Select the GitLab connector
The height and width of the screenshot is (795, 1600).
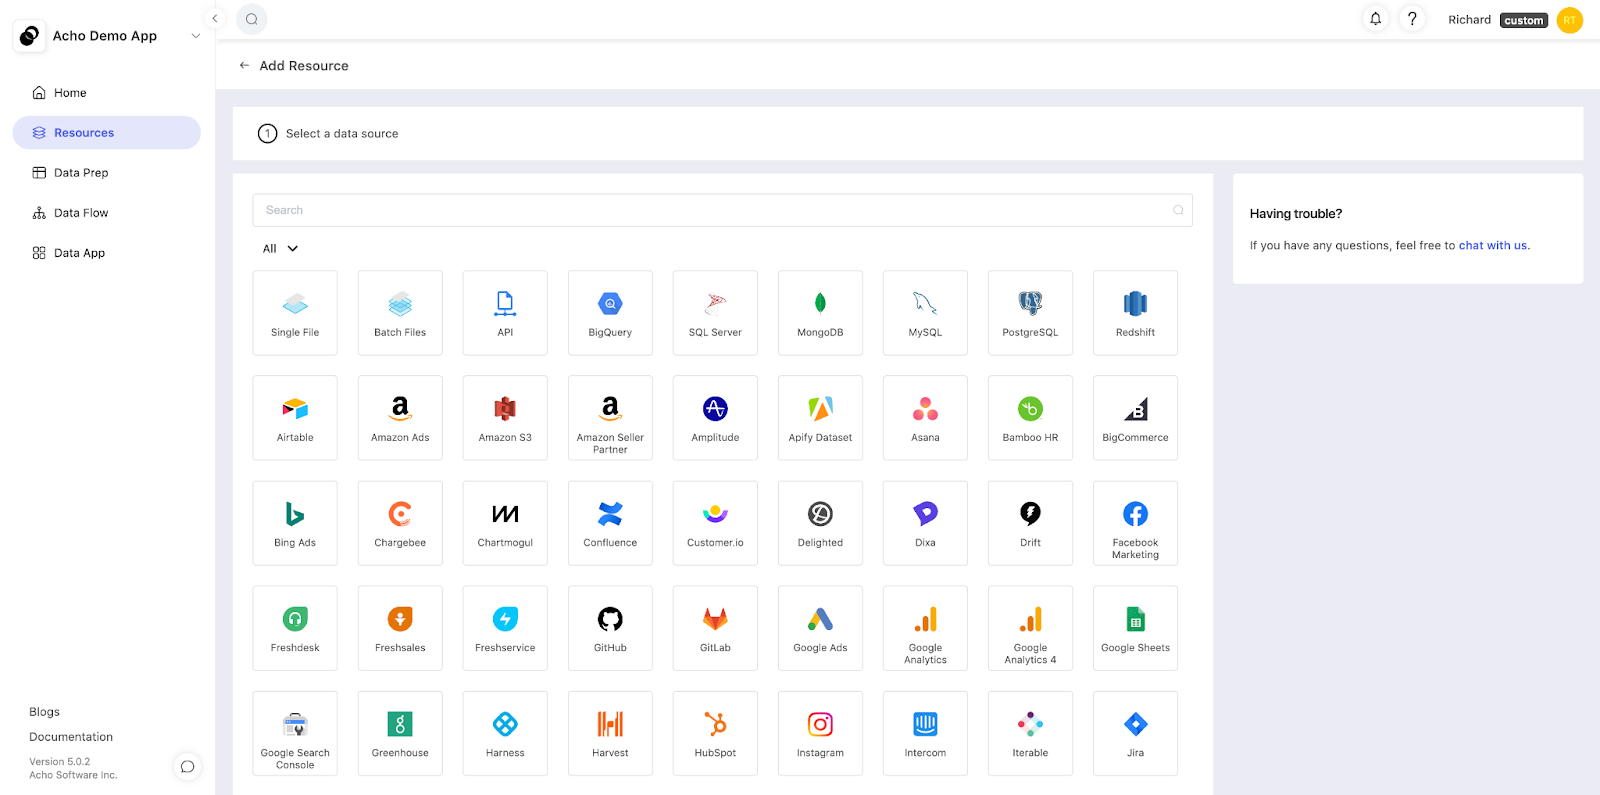[715, 628]
